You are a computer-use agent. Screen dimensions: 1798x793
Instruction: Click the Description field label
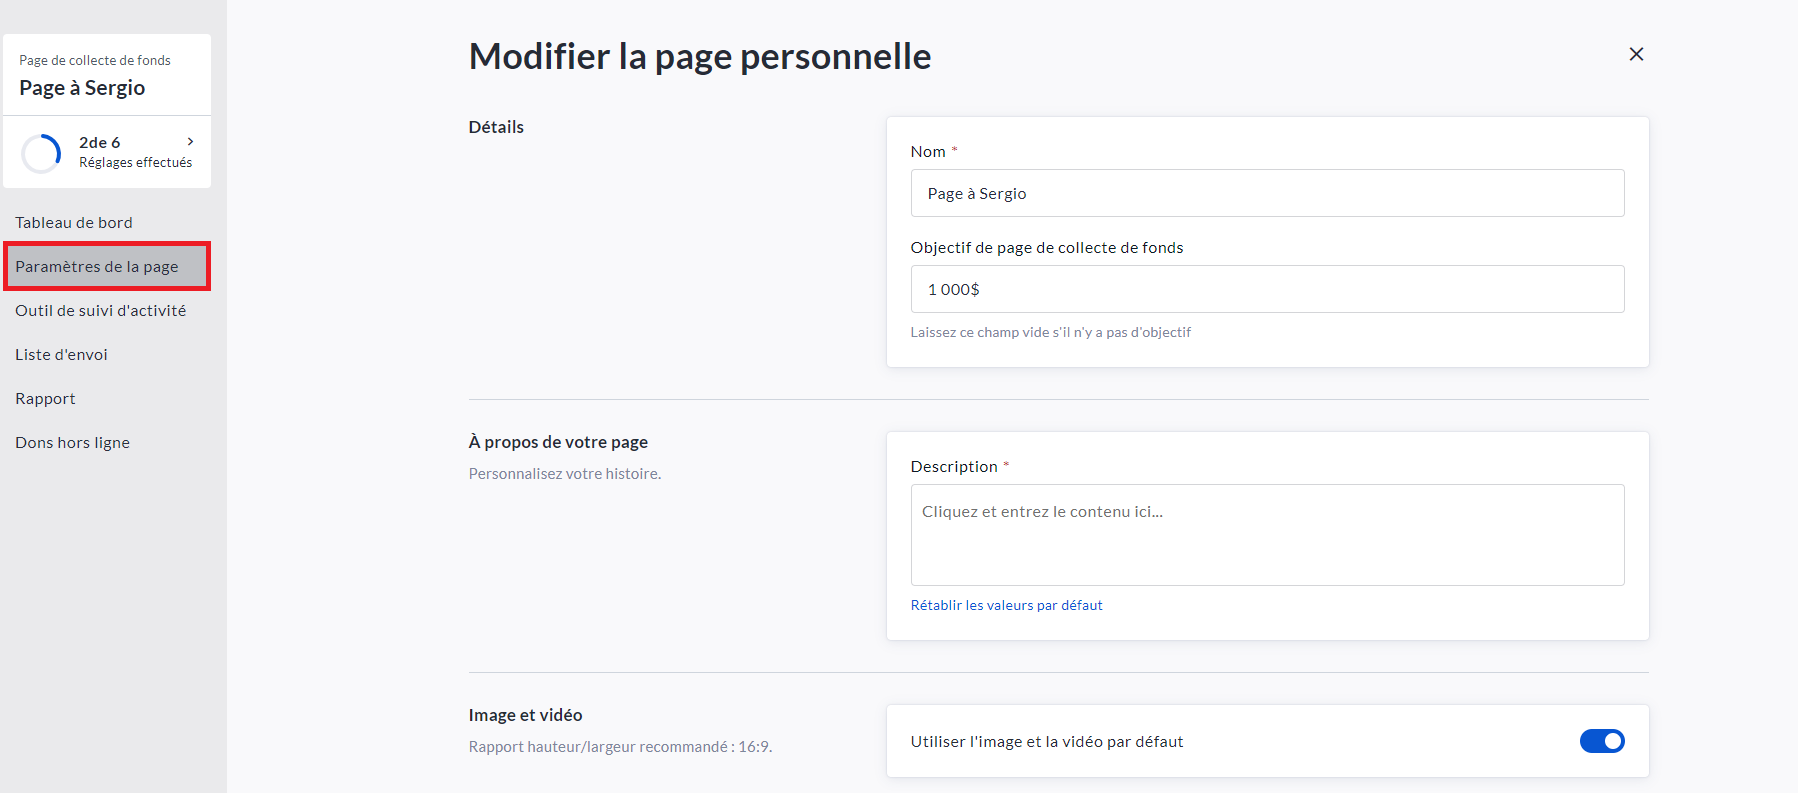click(x=953, y=467)
